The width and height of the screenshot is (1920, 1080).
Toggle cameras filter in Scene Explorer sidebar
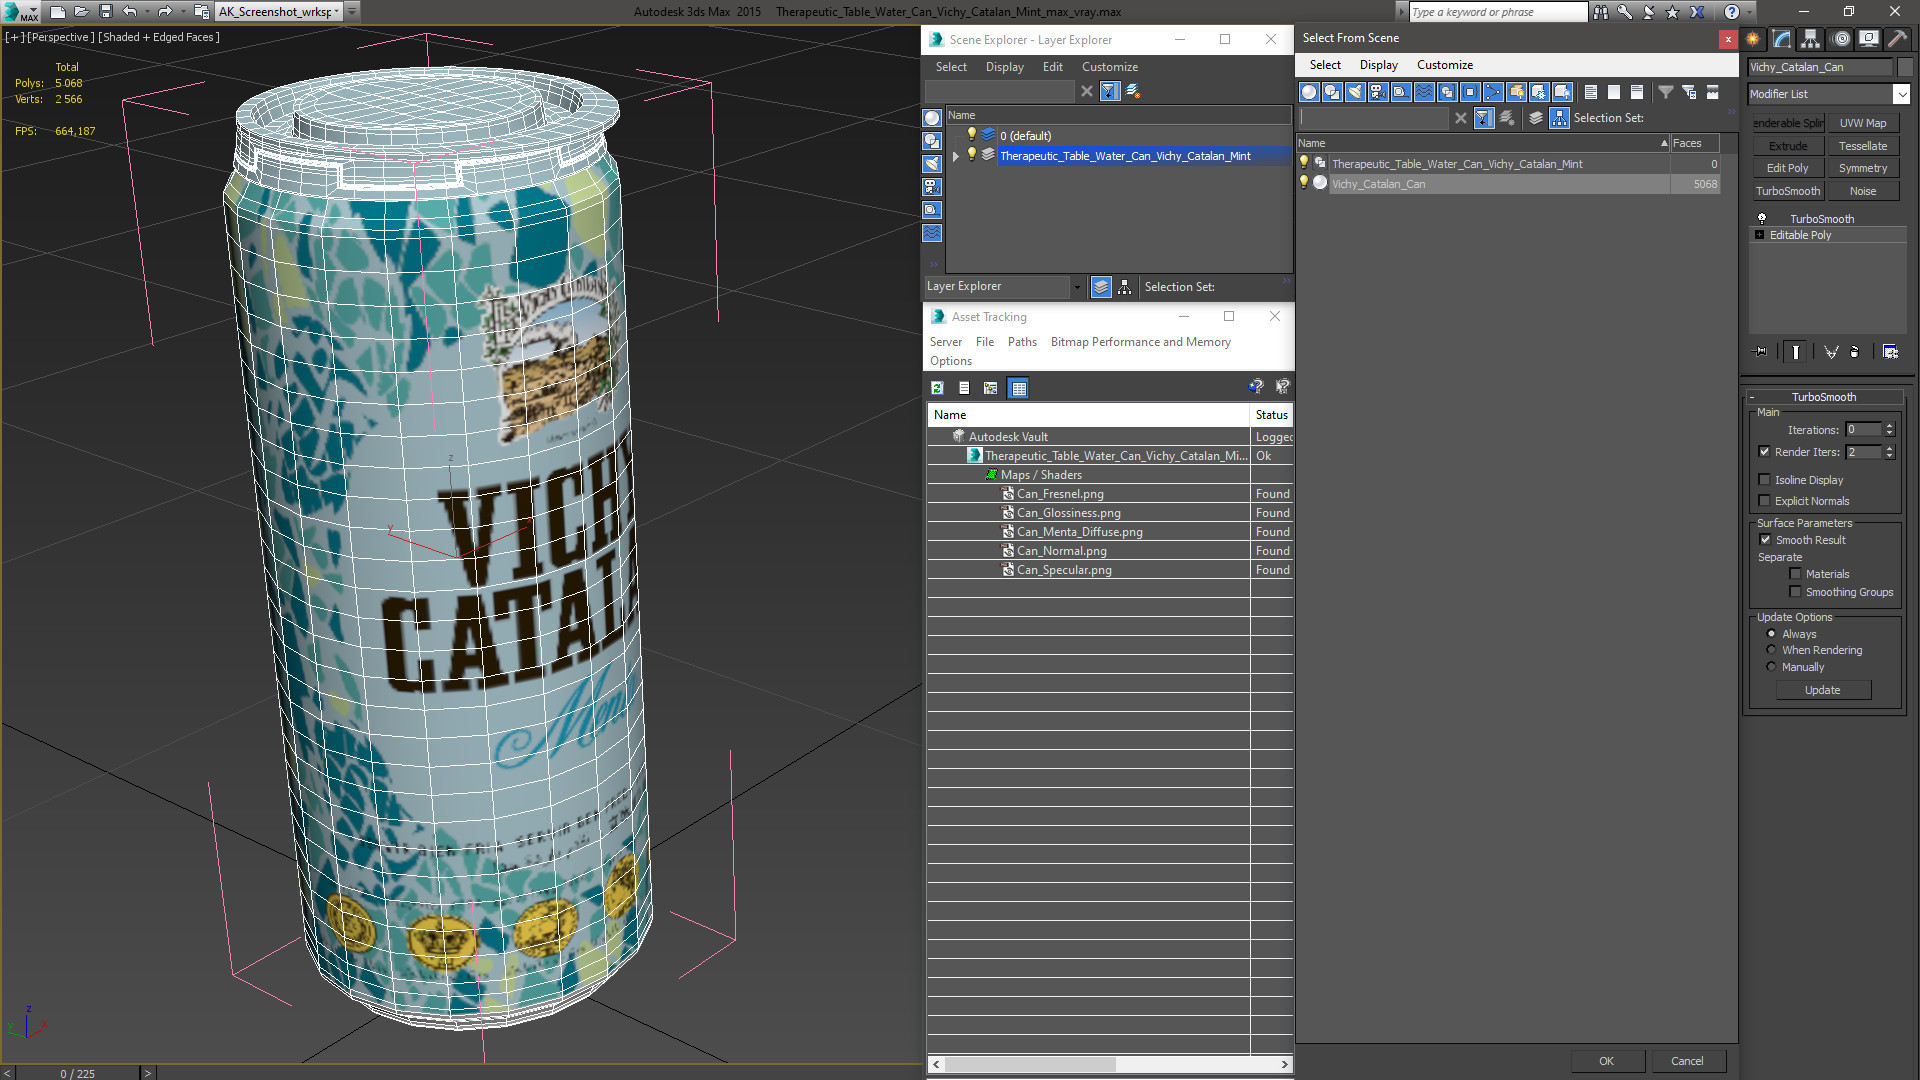click(932, 187)
